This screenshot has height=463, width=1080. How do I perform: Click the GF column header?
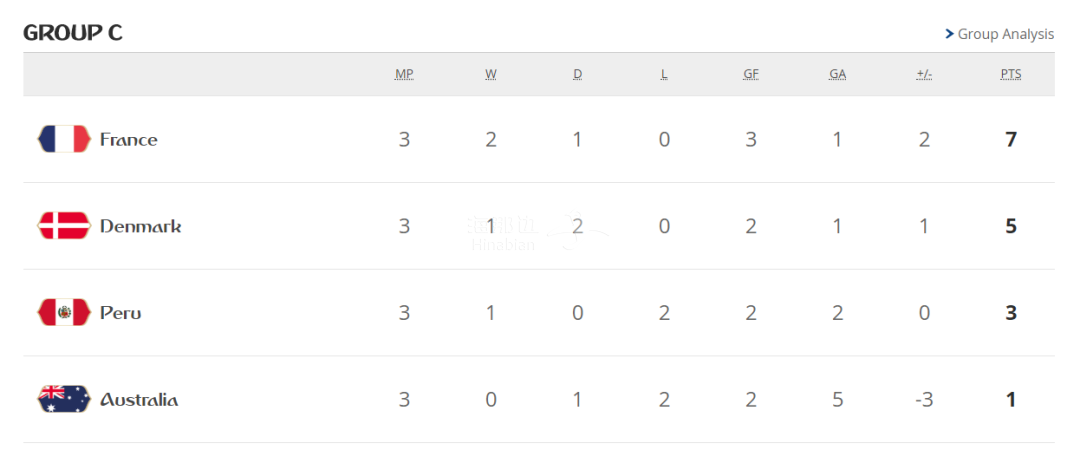click(751, 74)
